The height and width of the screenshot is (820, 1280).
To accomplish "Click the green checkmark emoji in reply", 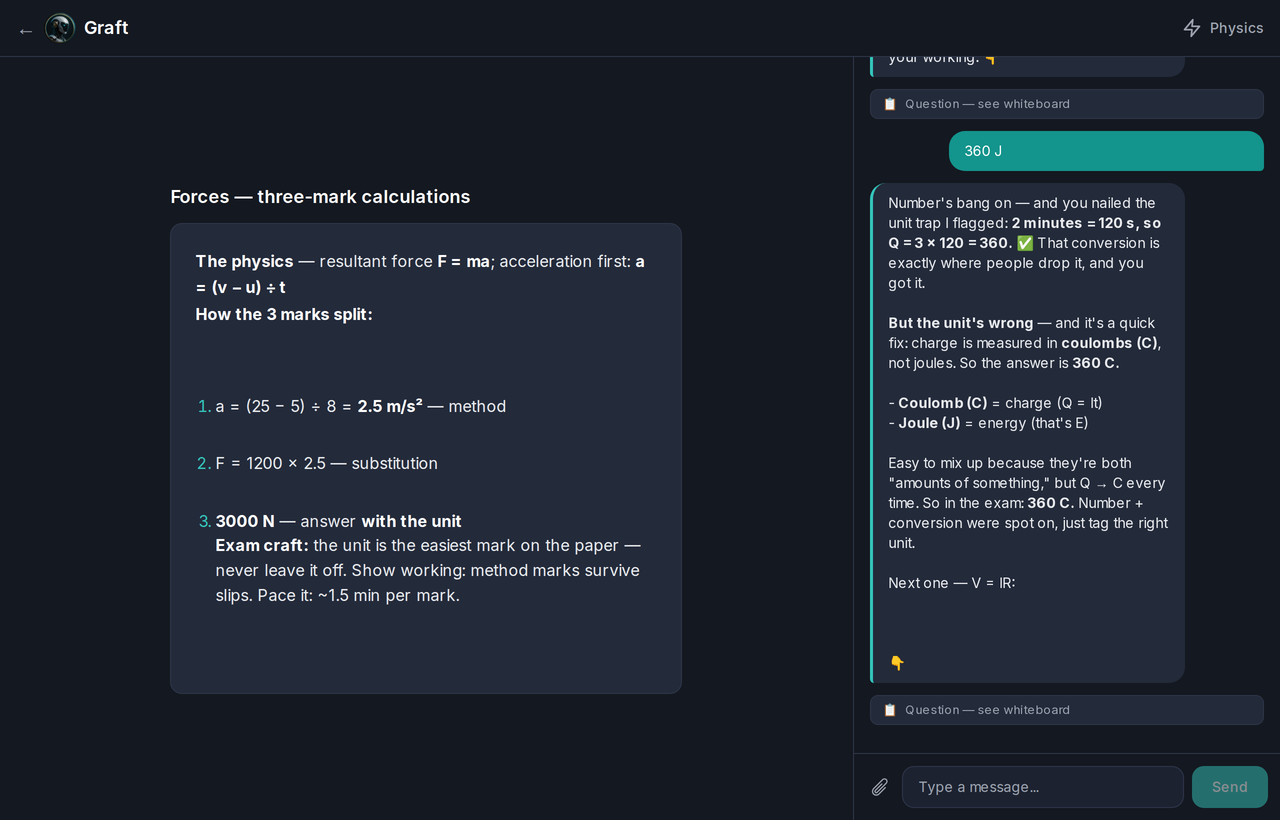I will point(1025,243).
